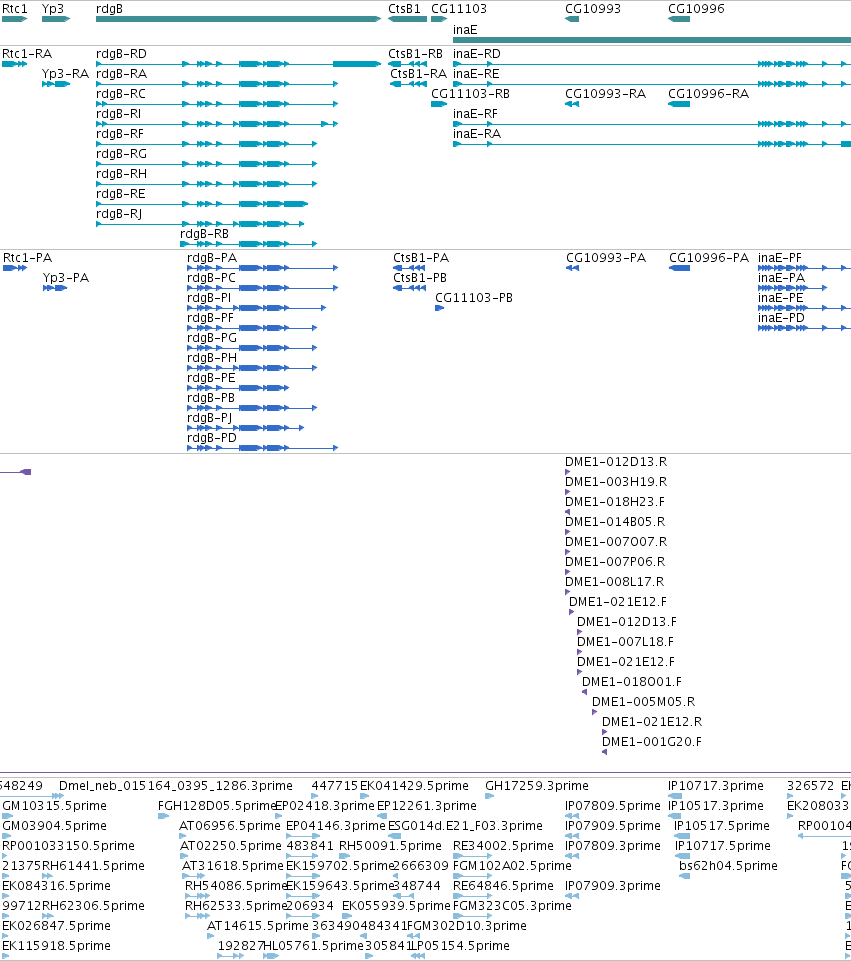The image size is (851, 961).
Task: Click transcript inaE-RD
Action: [652, 64]
